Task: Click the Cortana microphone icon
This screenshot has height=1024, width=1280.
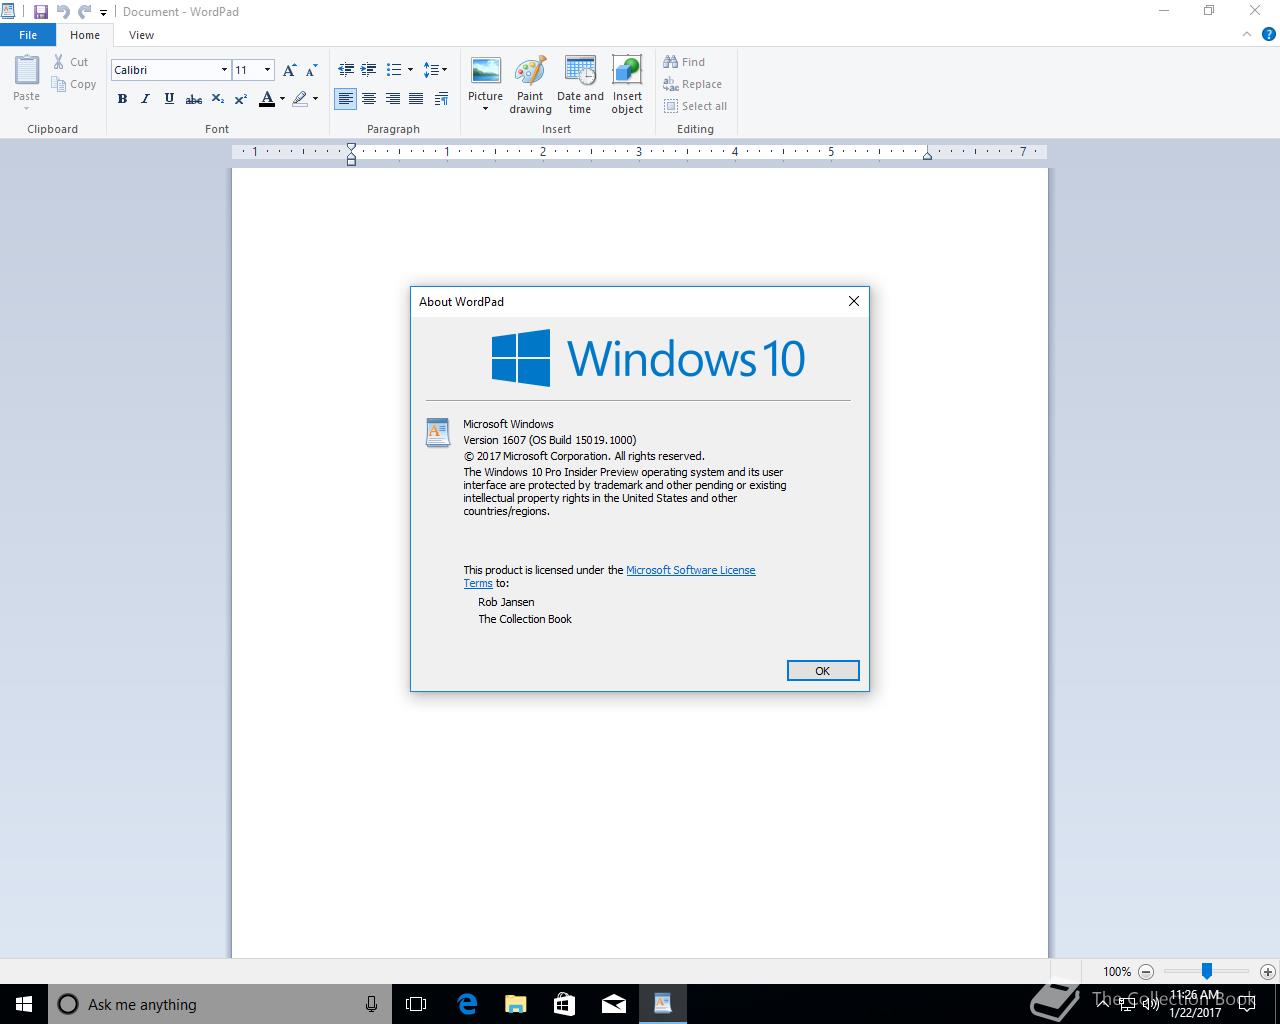Action: click(371, 1004)
